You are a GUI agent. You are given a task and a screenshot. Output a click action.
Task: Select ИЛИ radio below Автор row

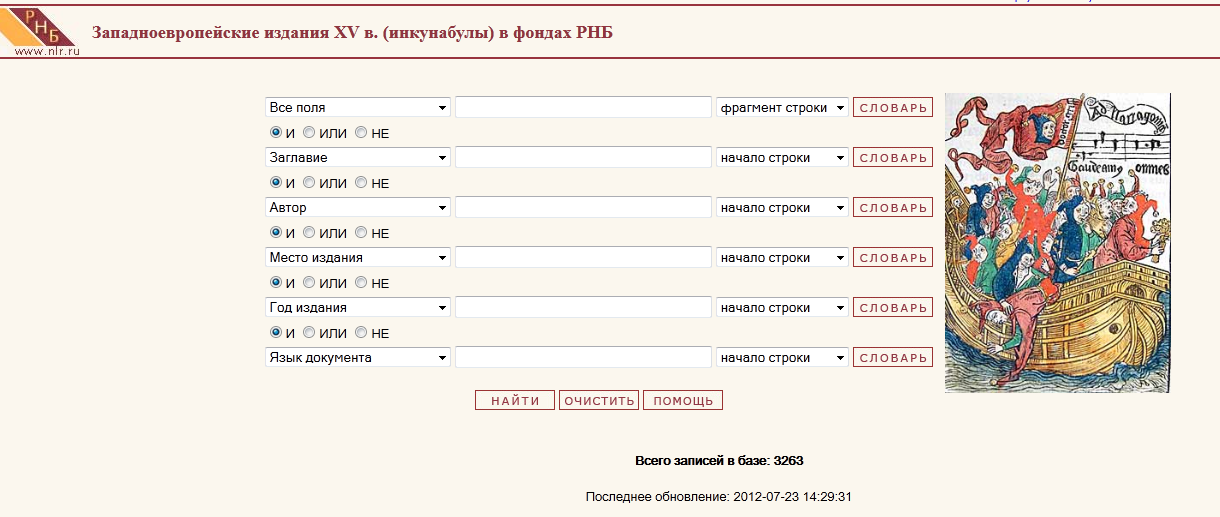tap(309, 233)
